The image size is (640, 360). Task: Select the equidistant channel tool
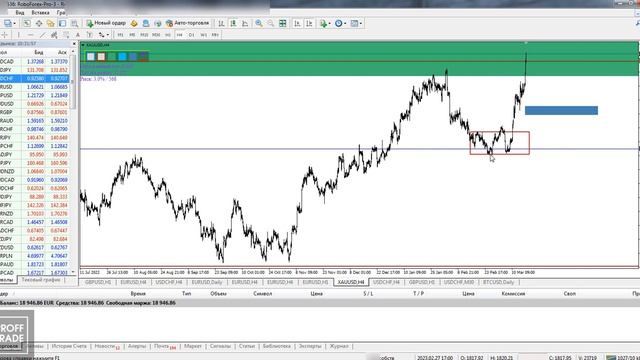point(54,35)
